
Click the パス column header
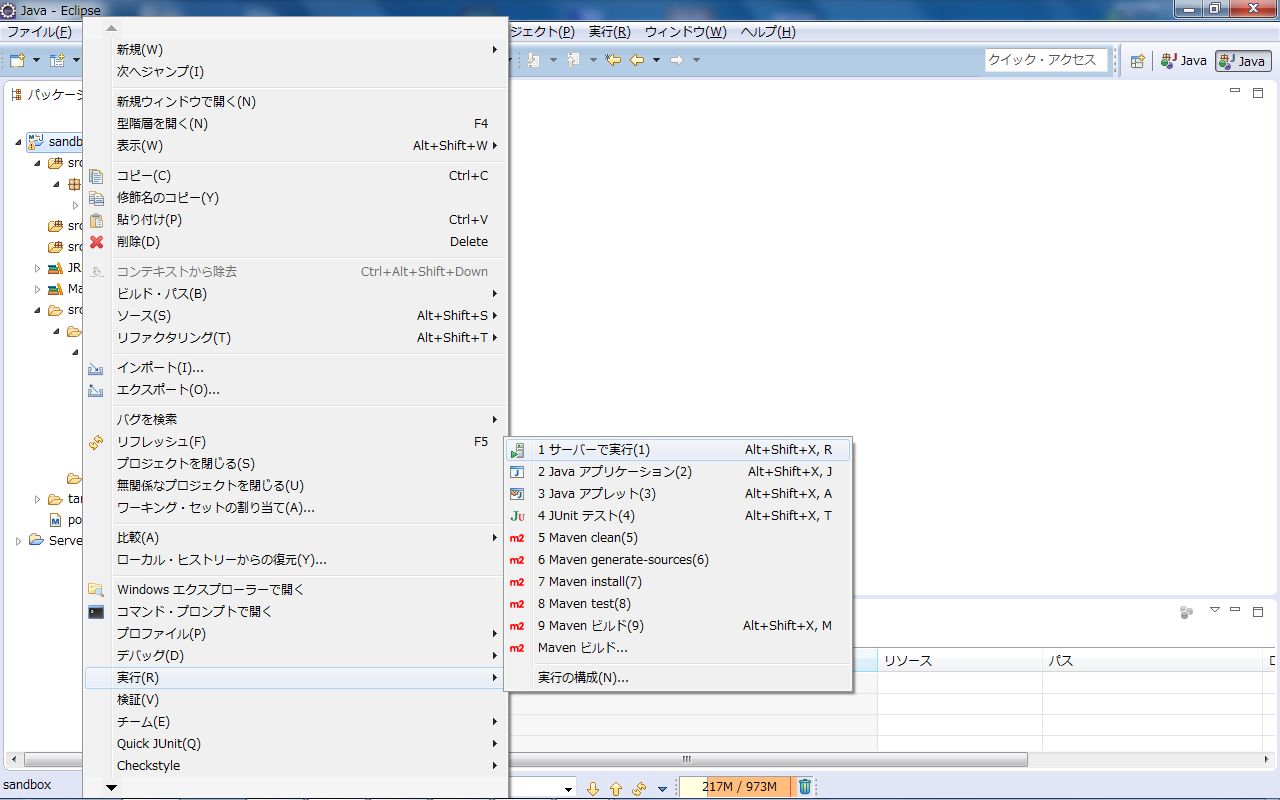(1152, 661)
